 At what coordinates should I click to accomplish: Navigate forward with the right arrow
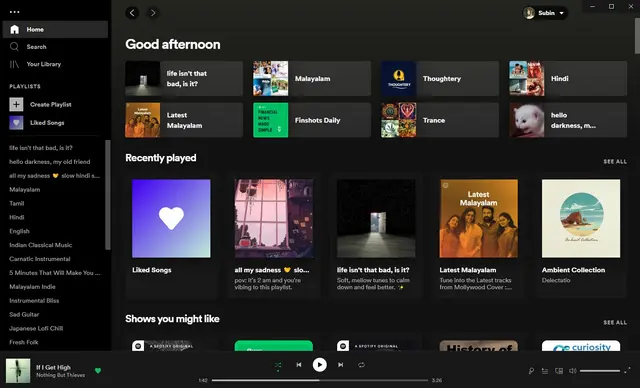coord(153,13)
